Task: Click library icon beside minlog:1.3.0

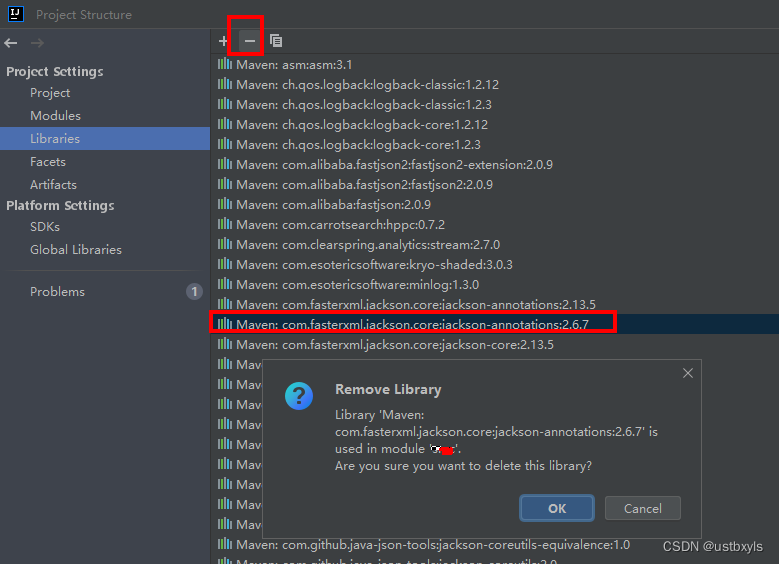Action: pyautogui.click(x=225, y=284)
